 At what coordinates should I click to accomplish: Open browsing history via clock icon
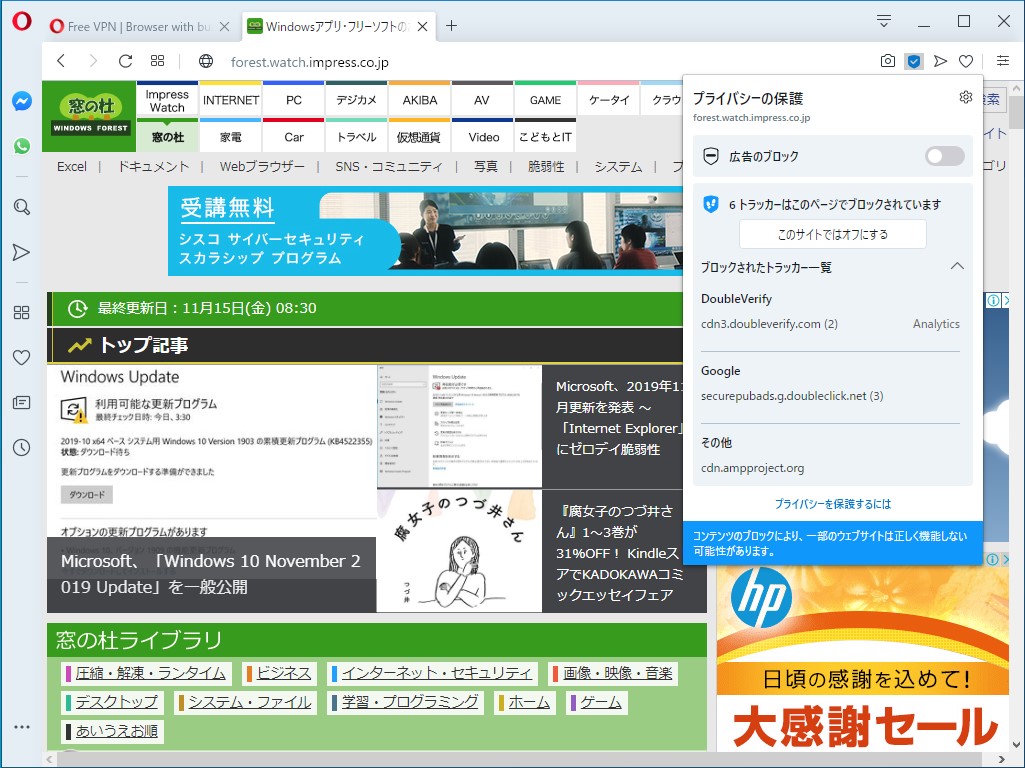21,447
